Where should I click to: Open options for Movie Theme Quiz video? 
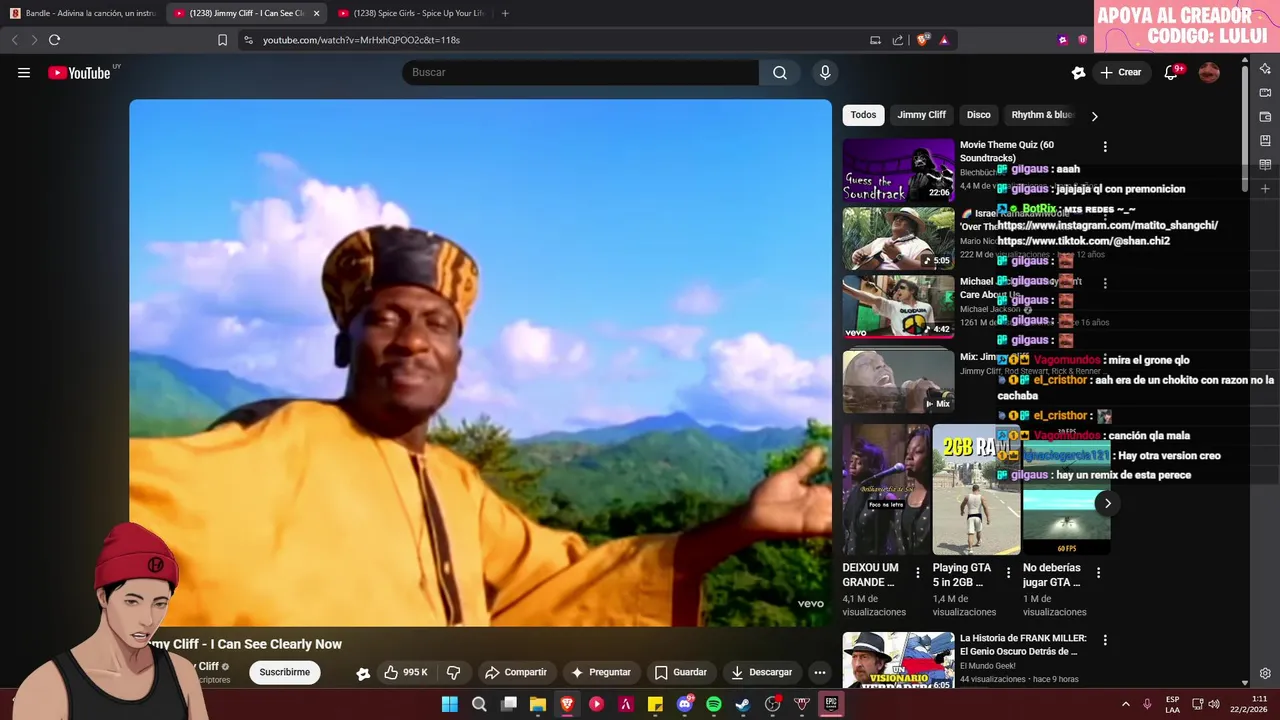click(1105, 147)
